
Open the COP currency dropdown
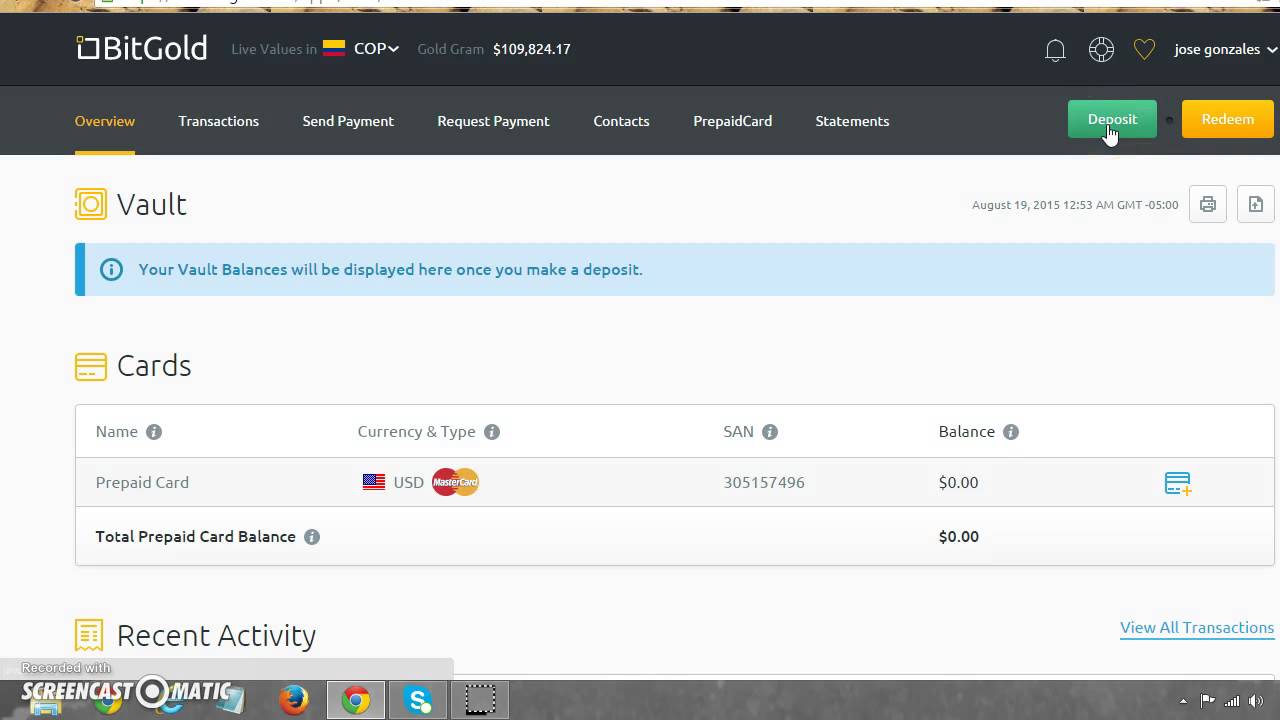(x=375, y=48)
